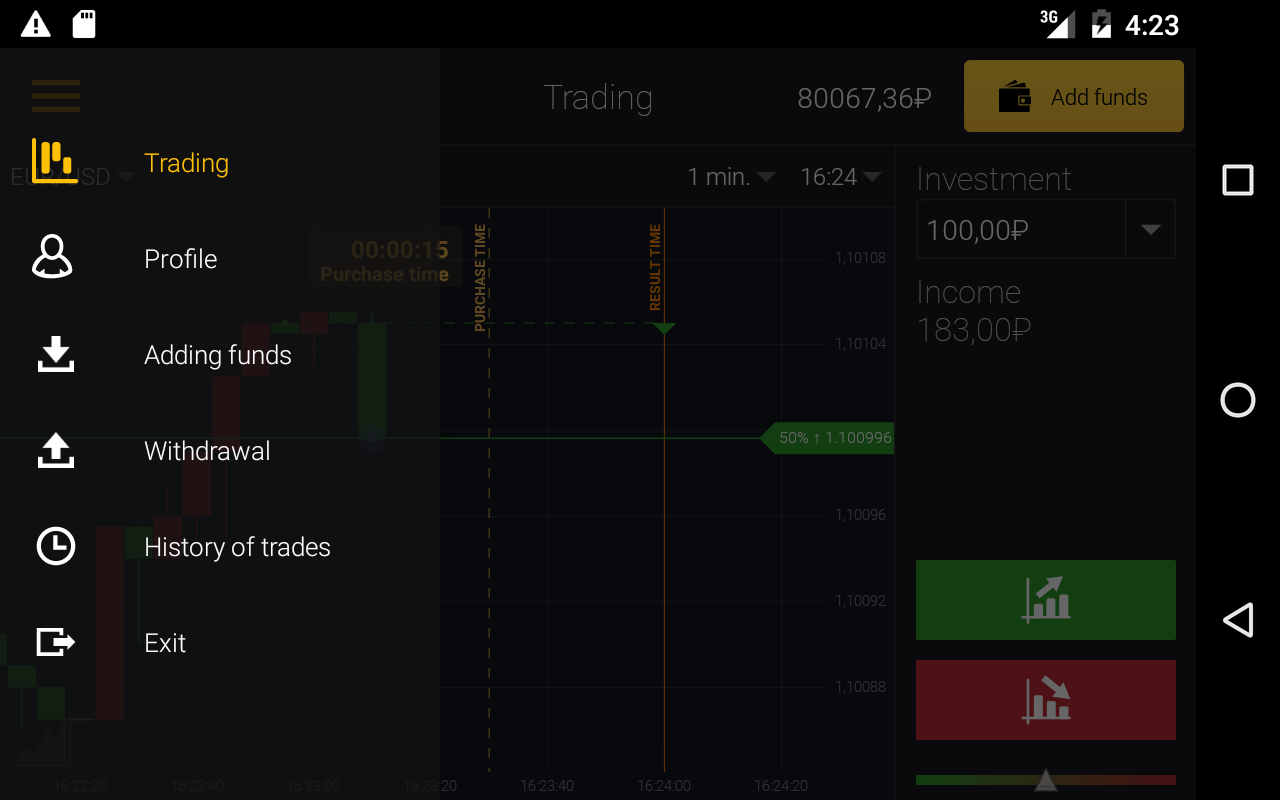Click the account balance 80067,36₽

coord(864,98)
